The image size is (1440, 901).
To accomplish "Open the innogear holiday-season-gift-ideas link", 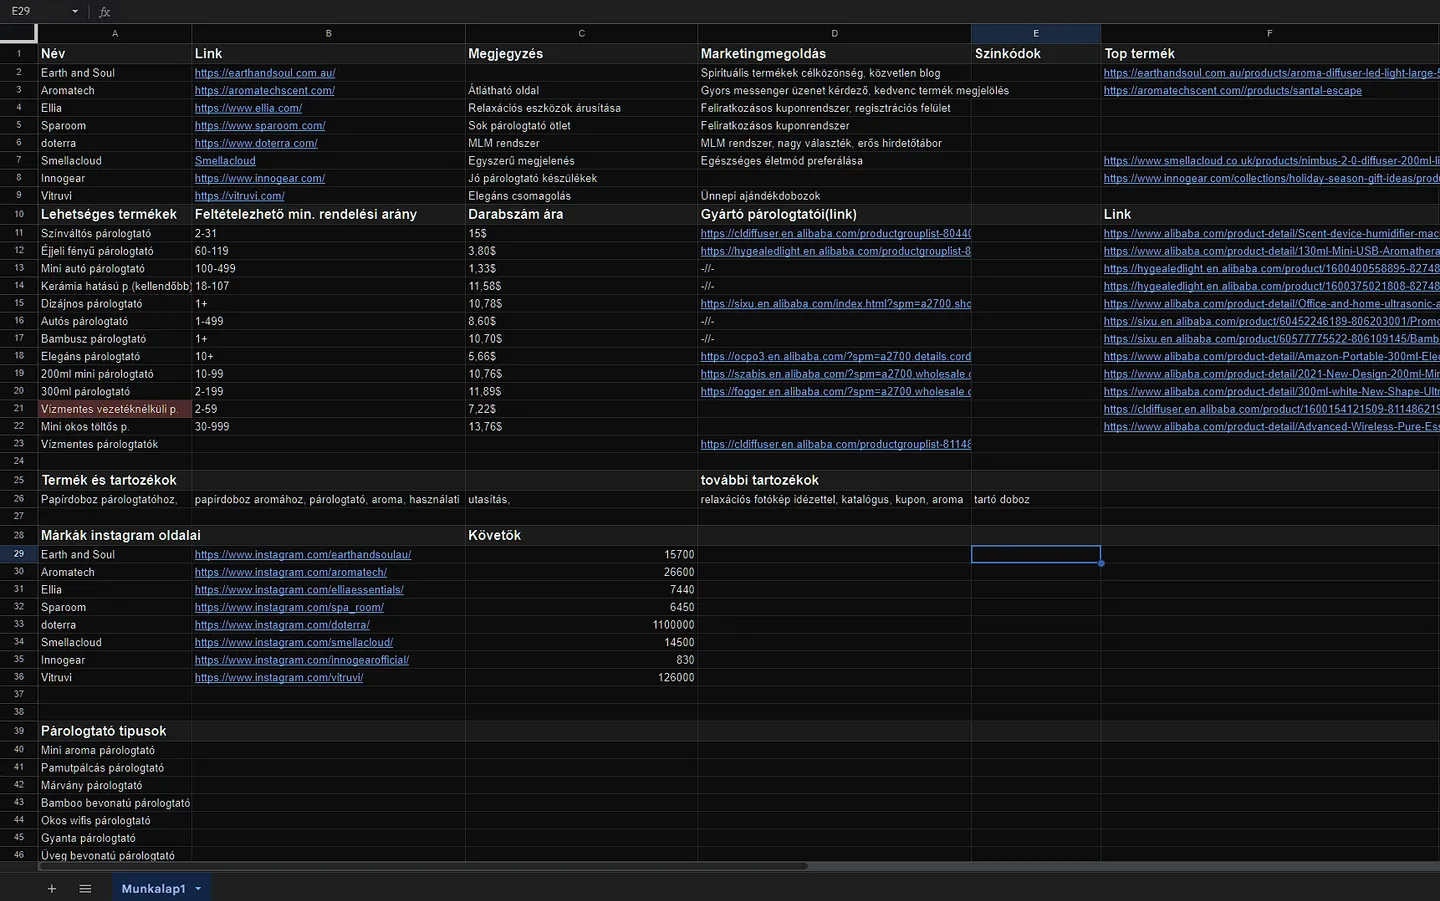I will pyautogui.click(x=1271, y=178).
